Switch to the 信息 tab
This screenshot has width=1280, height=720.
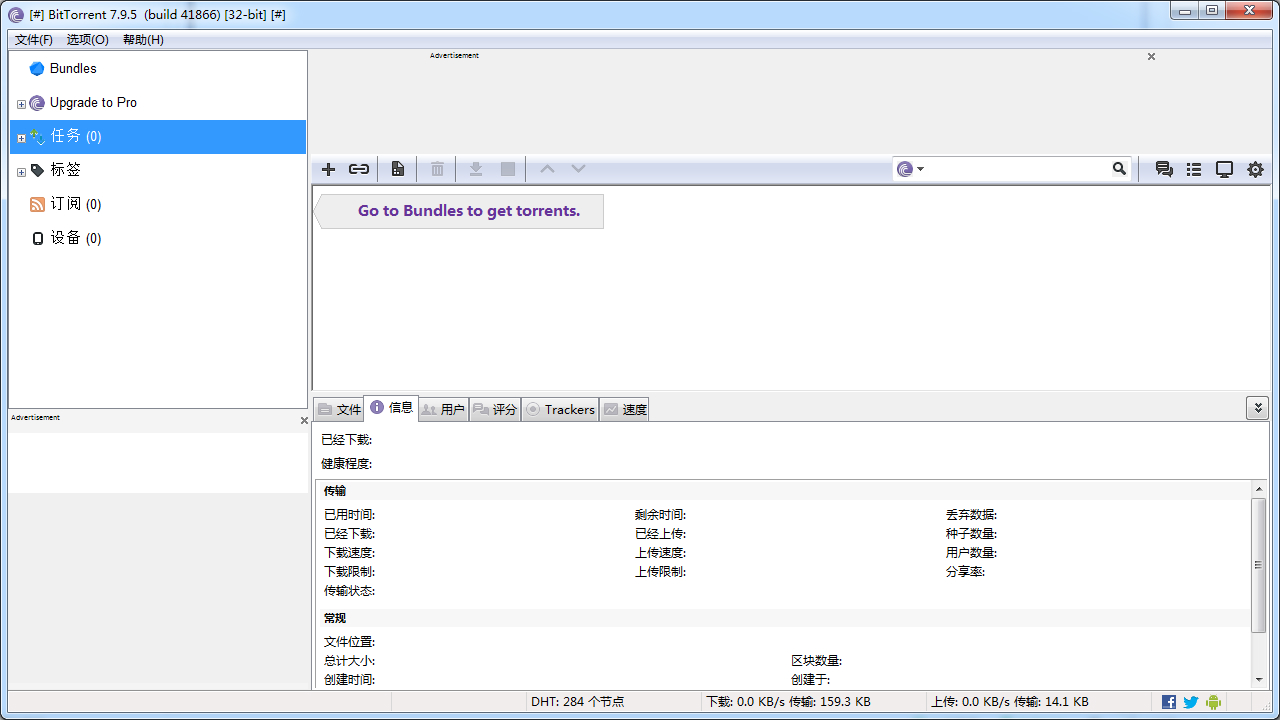(391, 407)
